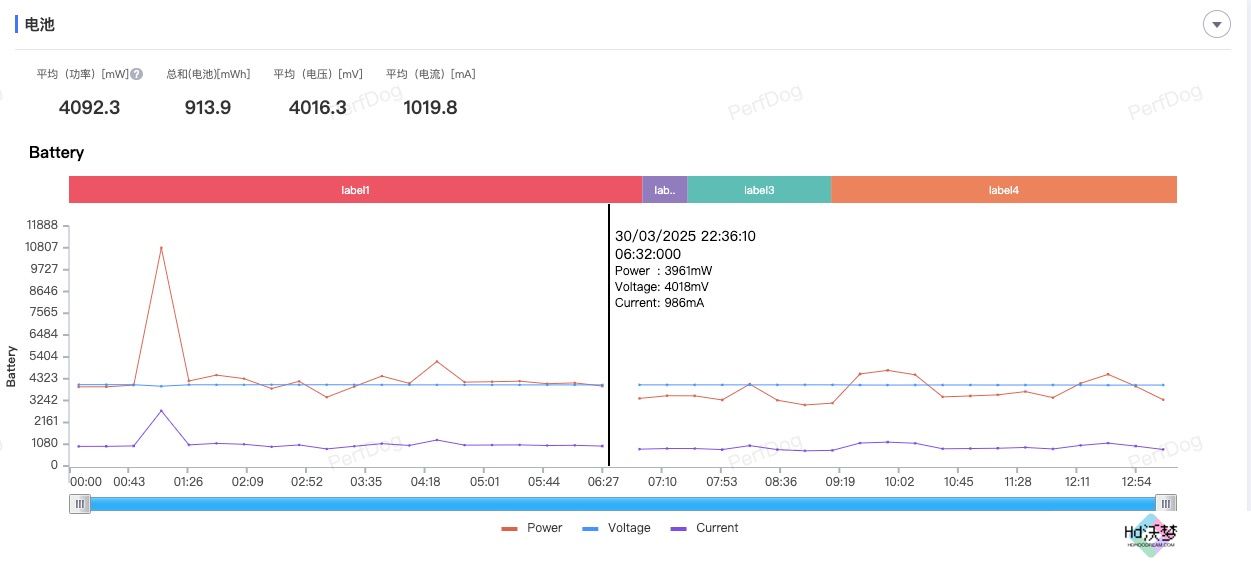This screenshot has height=561, width=1251.
Task: Click the average power value 4092.3
Action: pos(89,107)
